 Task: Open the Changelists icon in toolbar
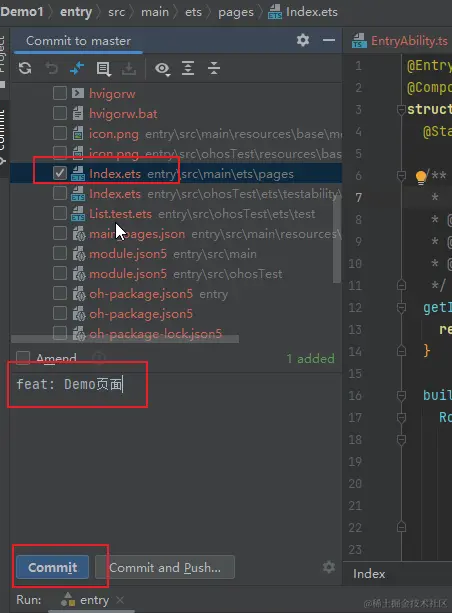104,69
